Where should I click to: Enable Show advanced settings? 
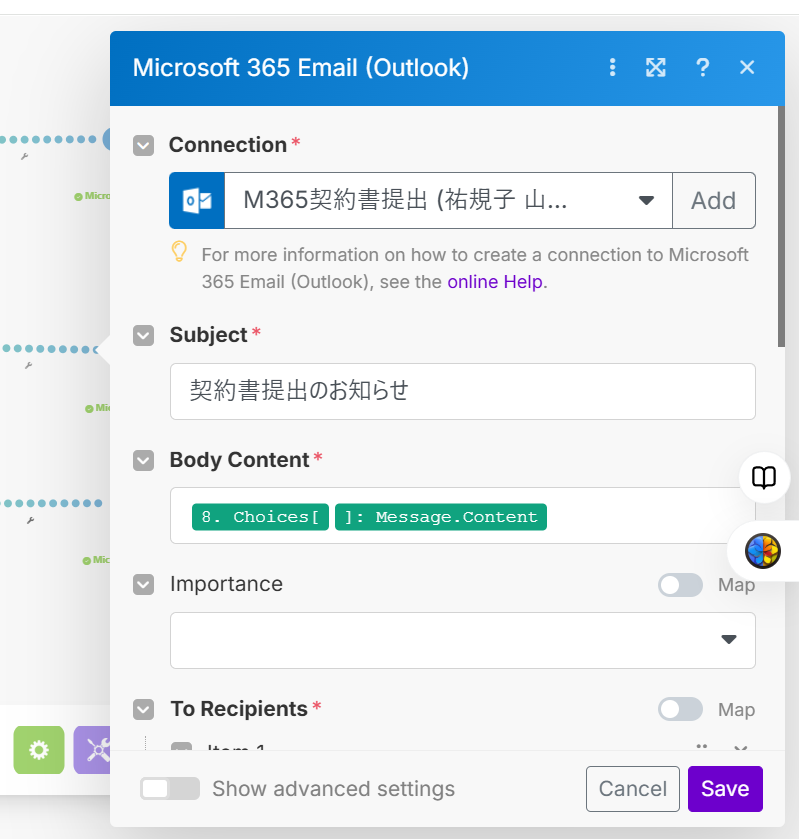(170, 789)
